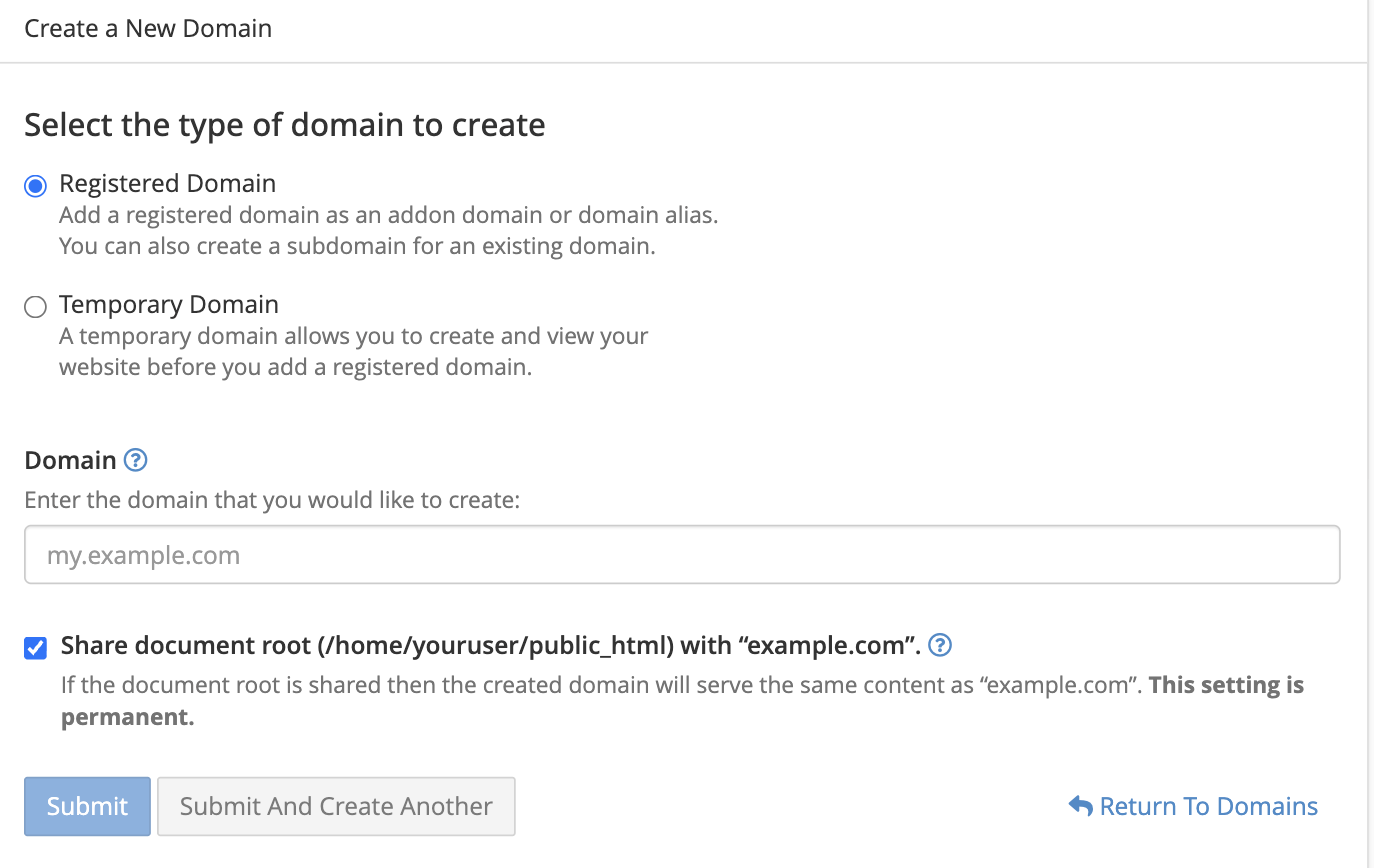Select the Registered Domain radio button
The width and height of the screenshot is (1374, 868).
pyautogui.click(x=36, y=186)
